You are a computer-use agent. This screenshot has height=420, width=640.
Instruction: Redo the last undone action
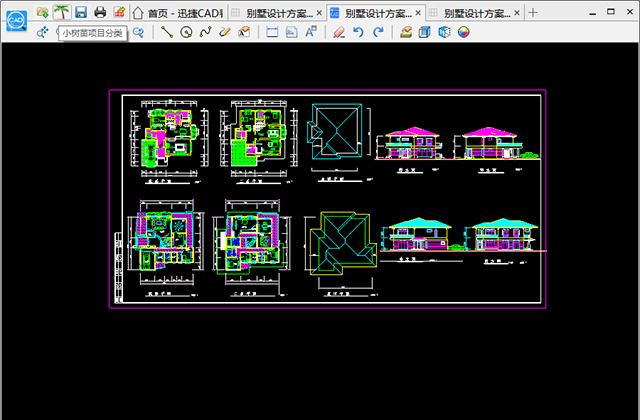point(377,32)
